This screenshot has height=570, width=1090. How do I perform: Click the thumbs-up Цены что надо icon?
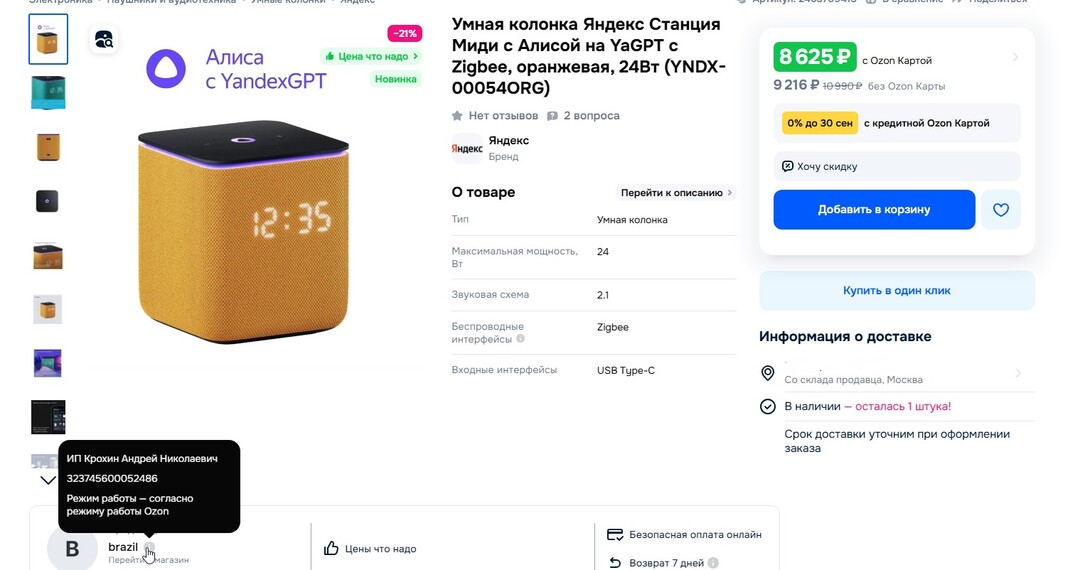click(x=331, y=548)
